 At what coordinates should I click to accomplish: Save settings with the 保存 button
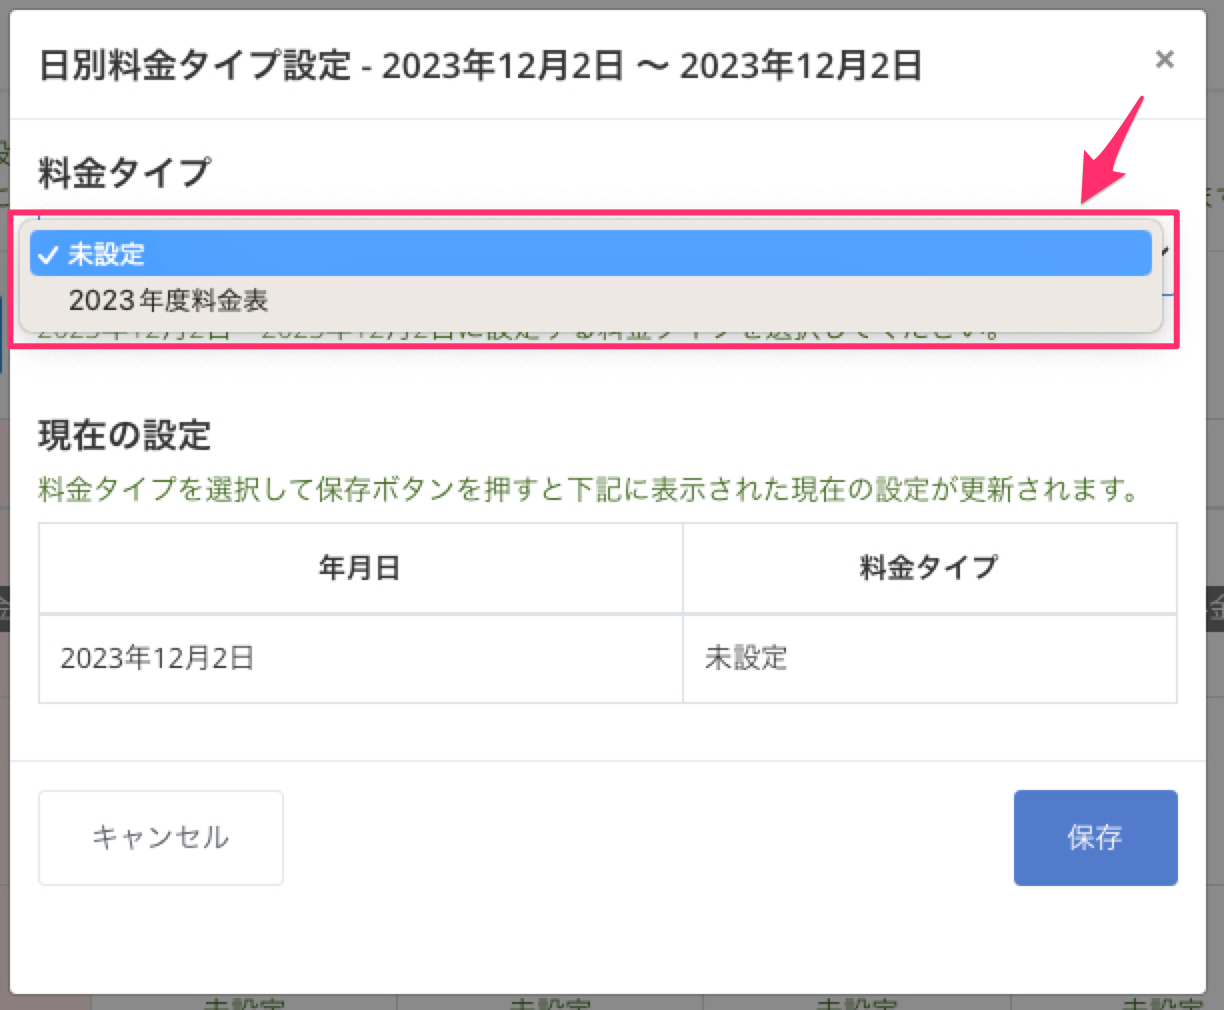(x=1095, y=837)
